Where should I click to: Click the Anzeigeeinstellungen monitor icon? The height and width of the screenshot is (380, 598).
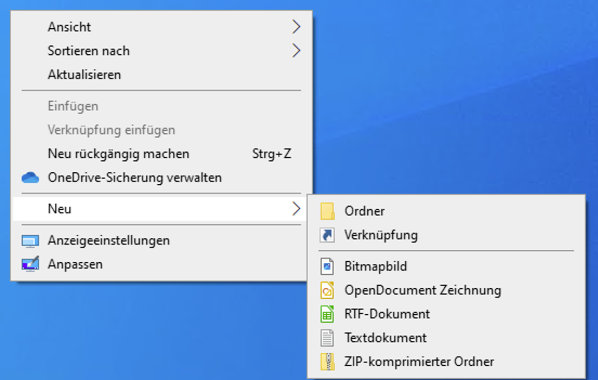pos(30,241)
